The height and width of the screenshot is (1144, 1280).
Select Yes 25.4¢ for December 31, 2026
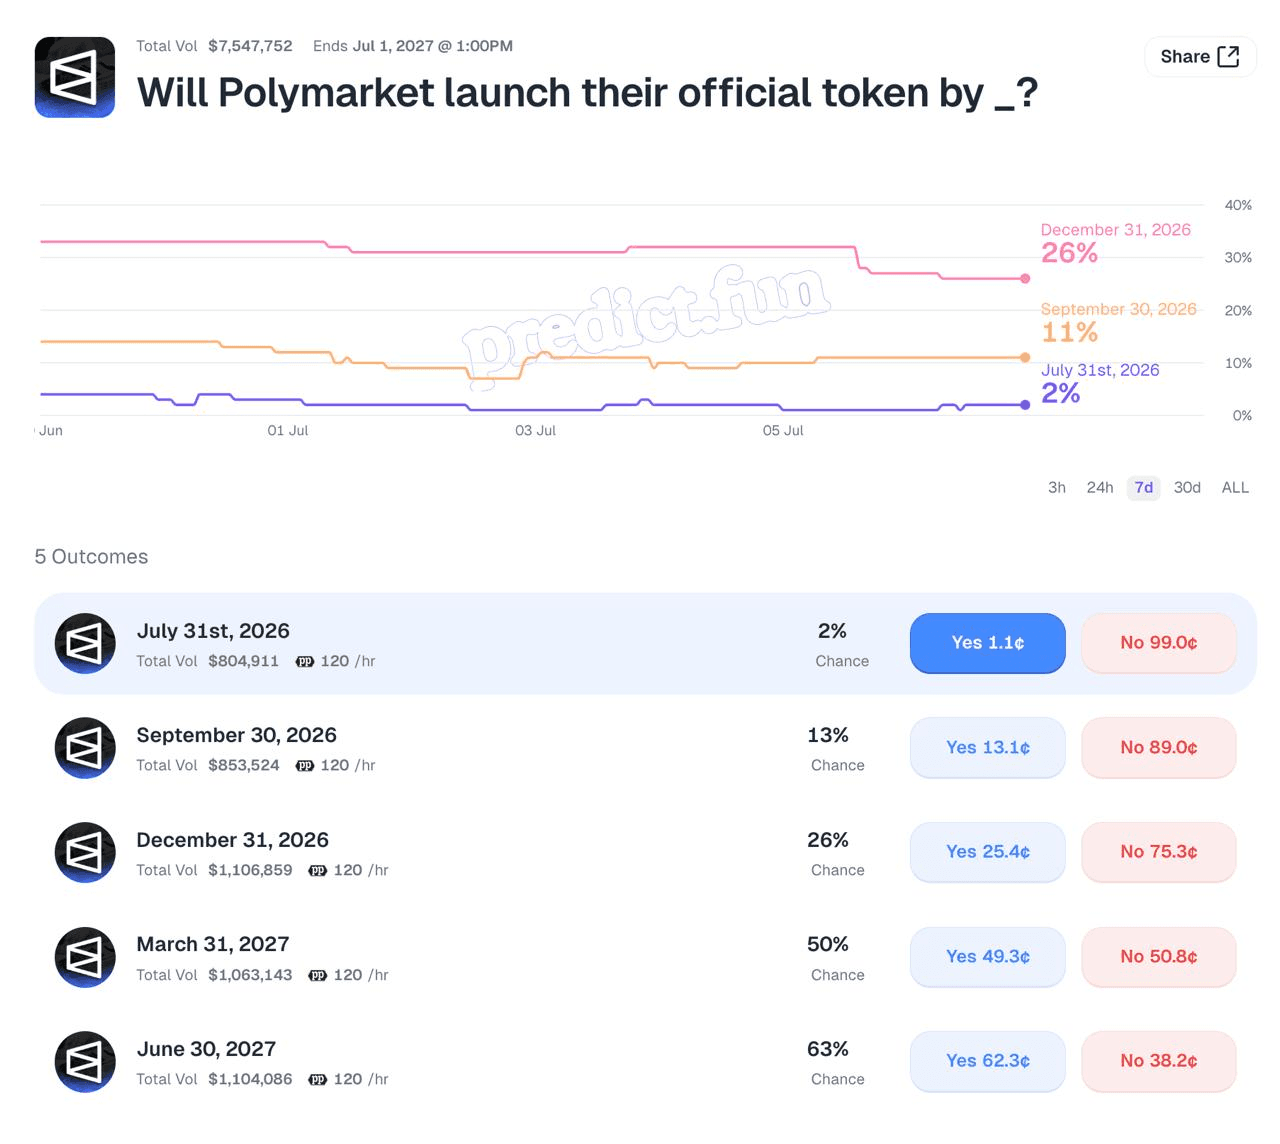[x=988, y=852]
